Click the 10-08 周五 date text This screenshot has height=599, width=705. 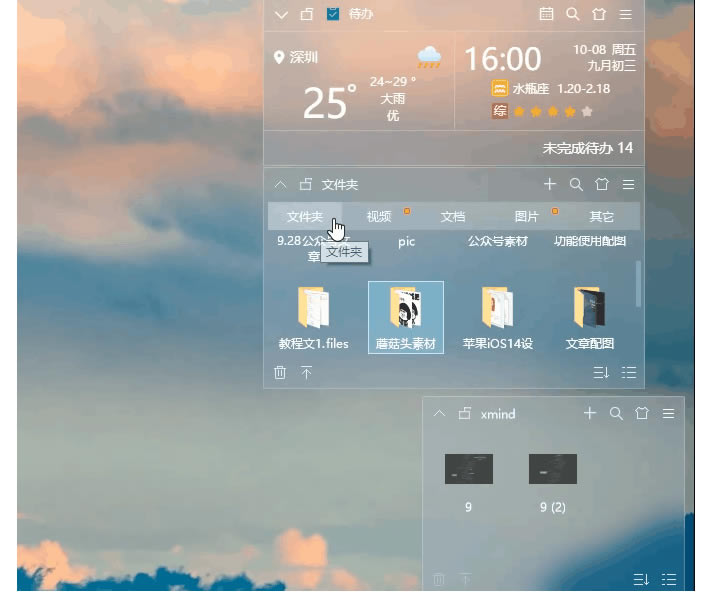tap(604, 50)
